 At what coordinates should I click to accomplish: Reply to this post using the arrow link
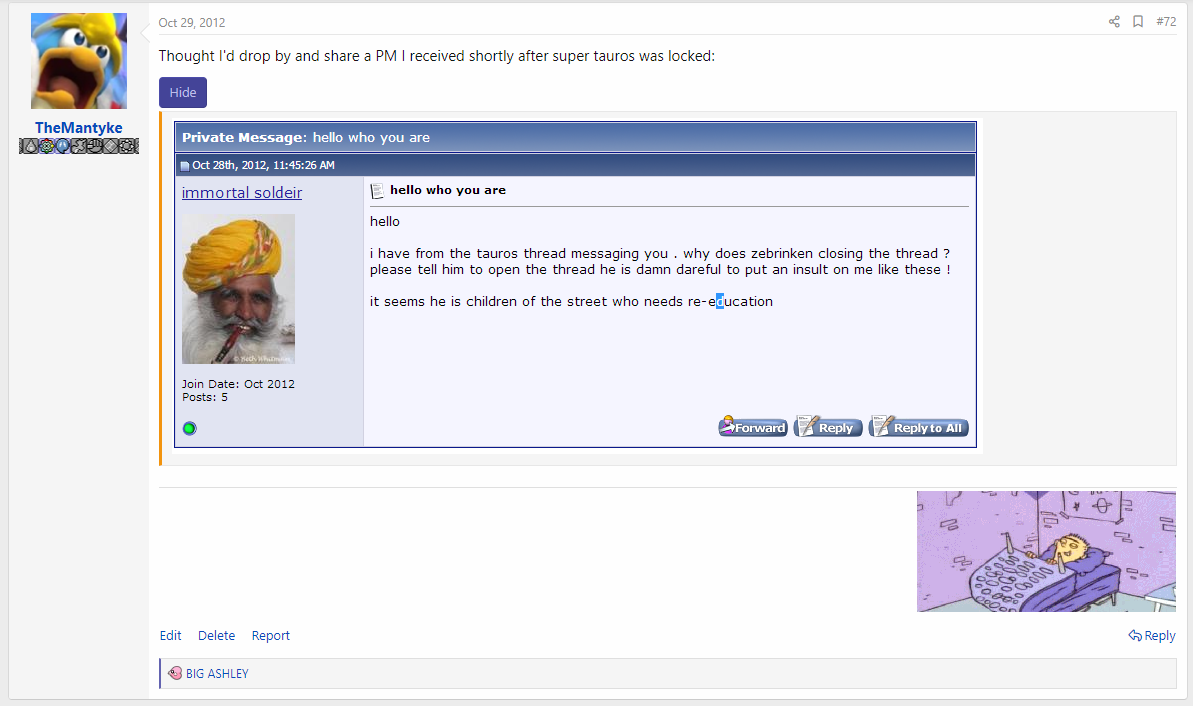(1152, 635)
